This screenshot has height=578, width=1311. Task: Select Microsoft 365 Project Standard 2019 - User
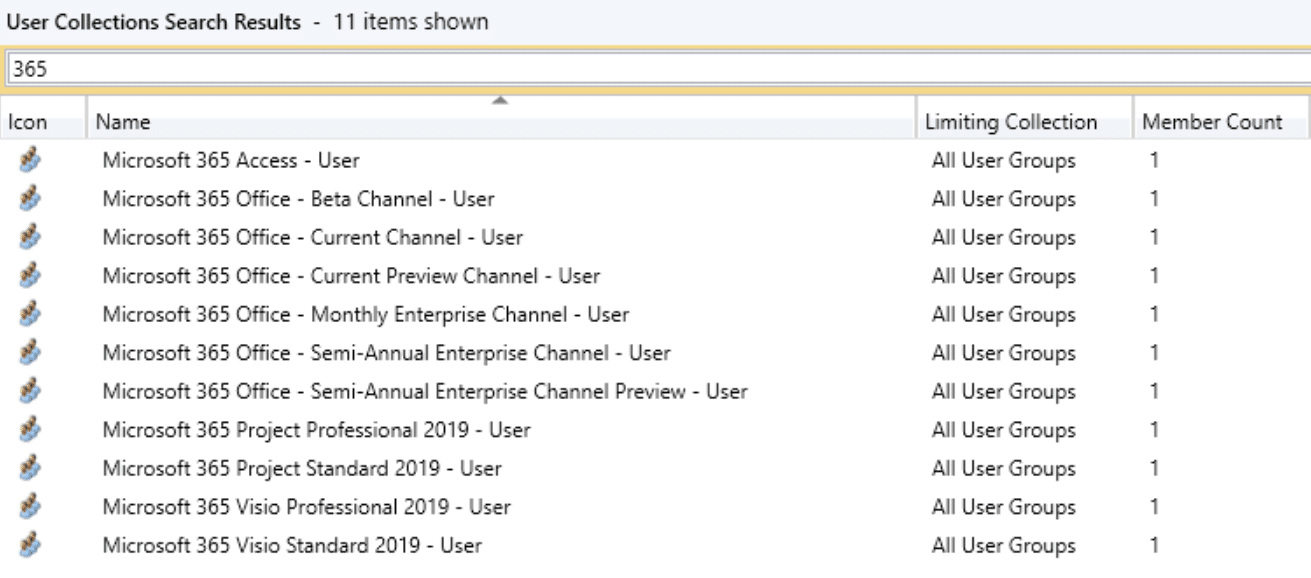(302, 468)
